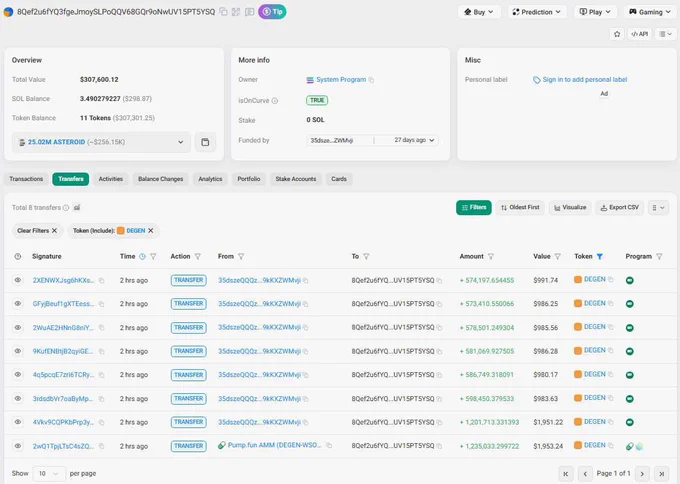Copy signature GFyjBeuf1gXTEess
680x484 pixels.
point(101,304)
